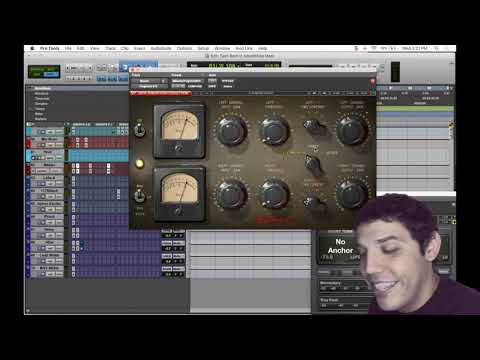
Task: Click the green edit mode selector display
Action: pos(44,72)
